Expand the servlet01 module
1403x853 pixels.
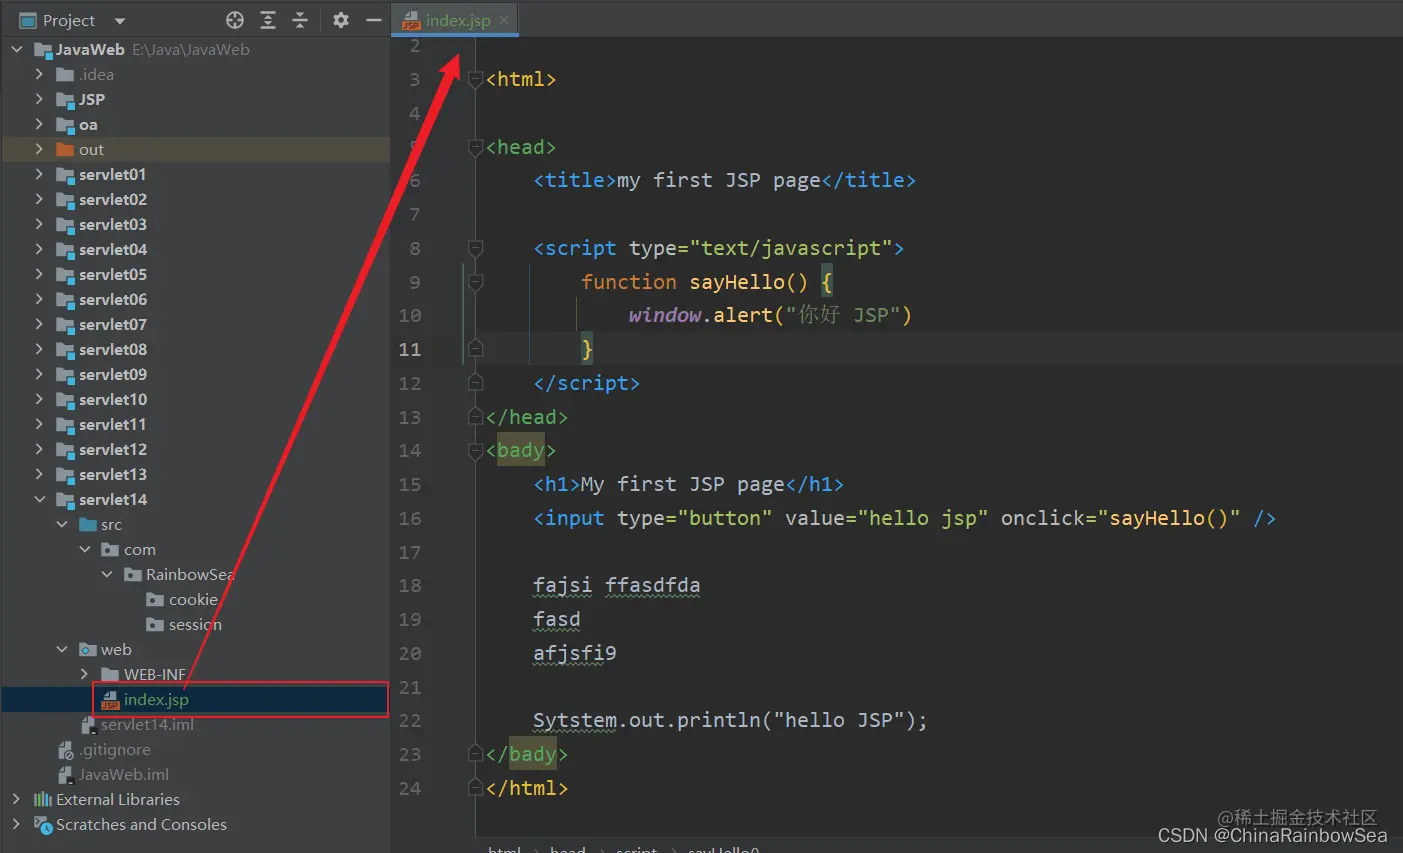point(39,174)
